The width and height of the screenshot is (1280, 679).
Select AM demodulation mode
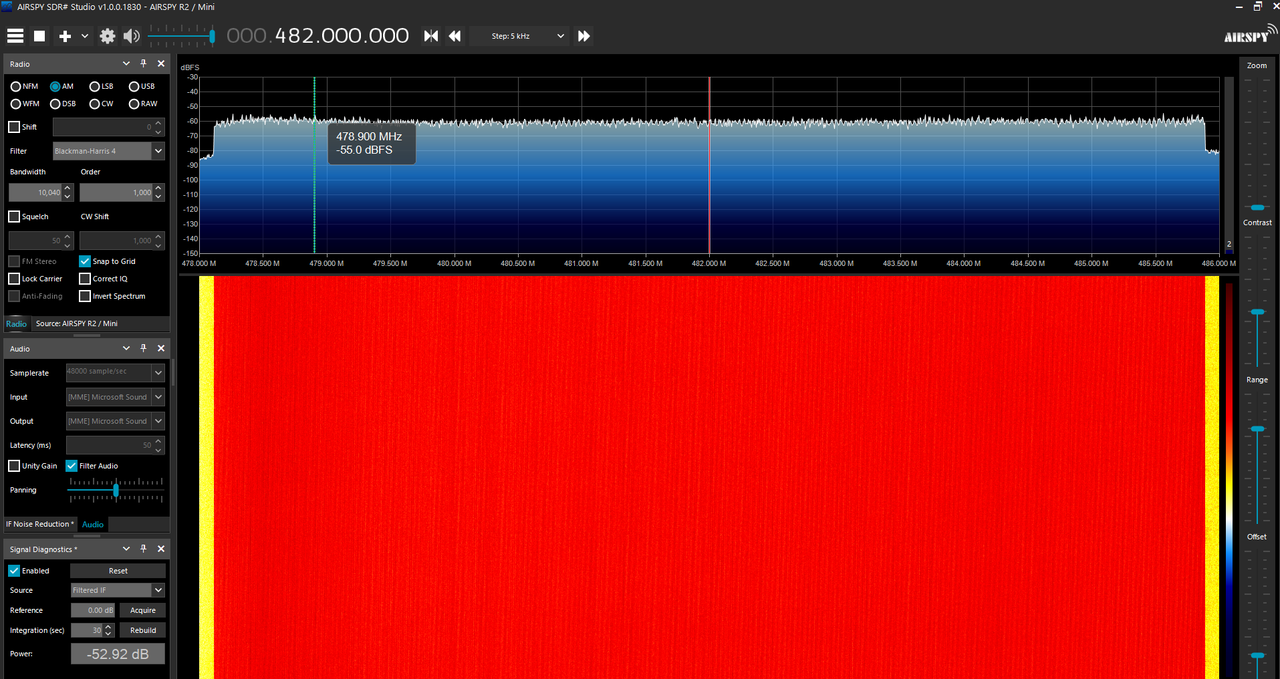pyautogui.click(x=62, y=86)
